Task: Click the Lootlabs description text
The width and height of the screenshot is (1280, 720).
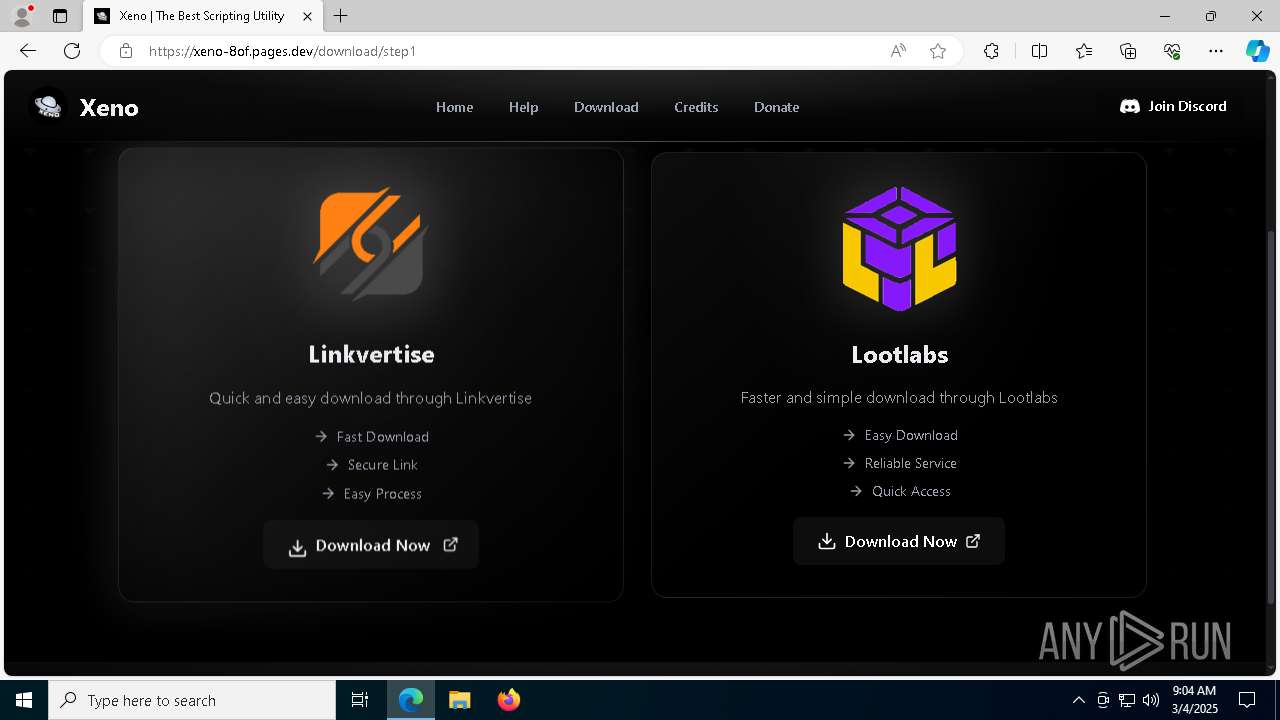Action: (x=899, y=398)
